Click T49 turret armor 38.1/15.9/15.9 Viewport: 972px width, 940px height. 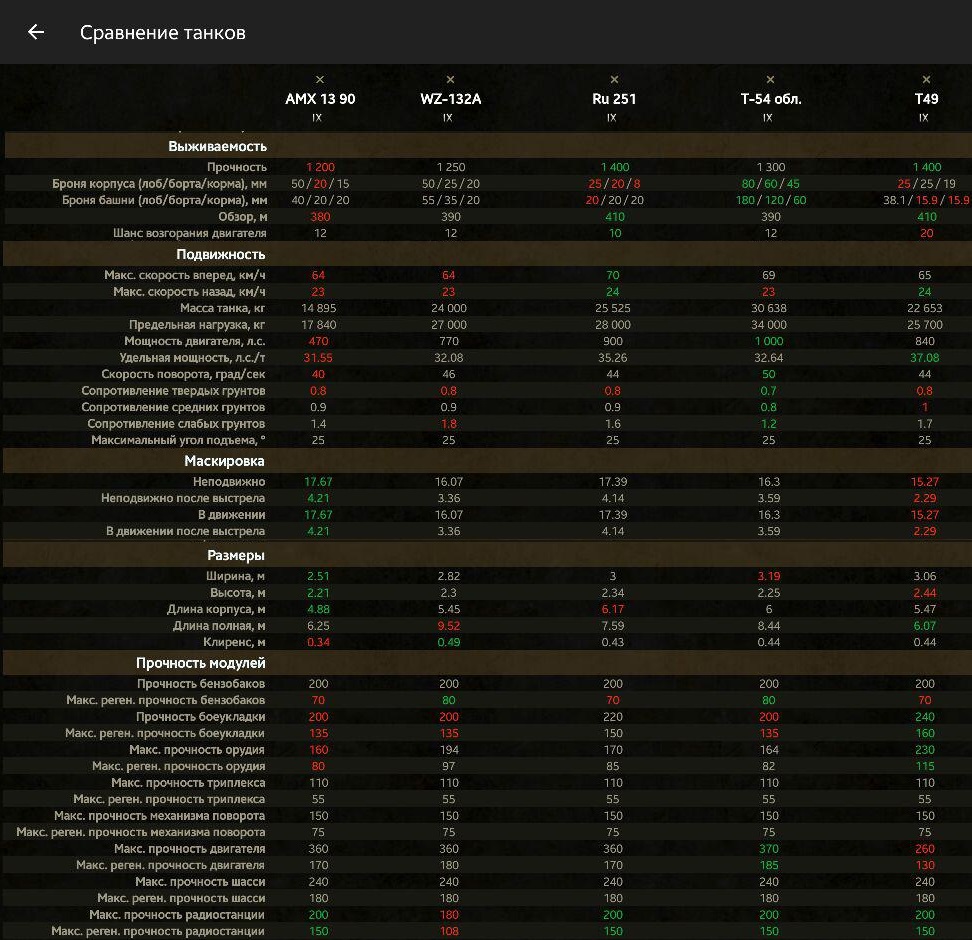coord(926,200)
